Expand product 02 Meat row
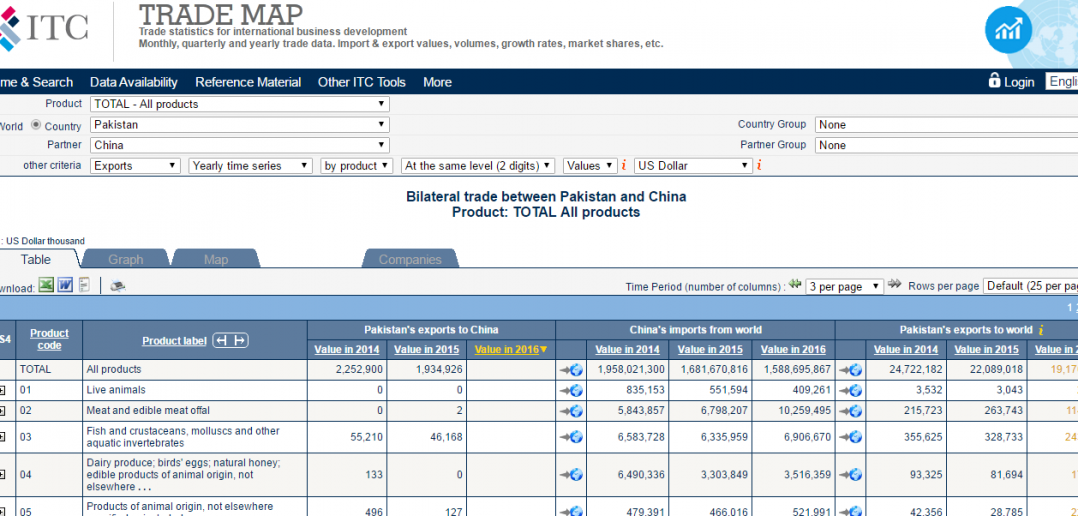The width and height of the screenshot is (1078, 516). click(2, 411)
